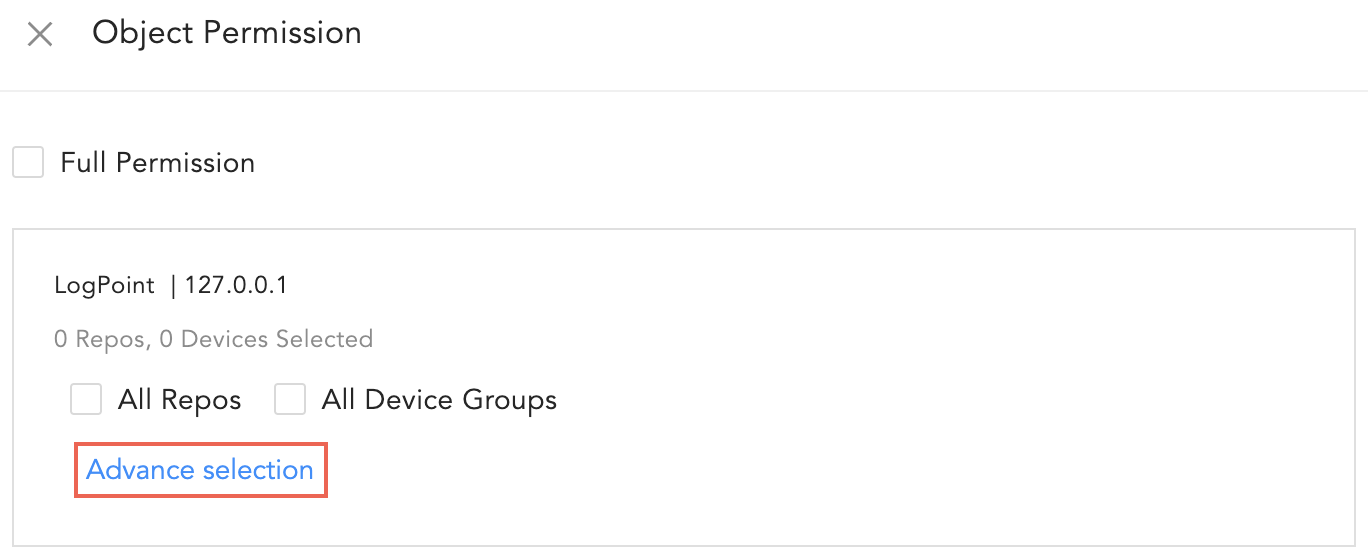Click the pipe separator after LogPoint
1368x560 pixels.
[x=174, y=286]
